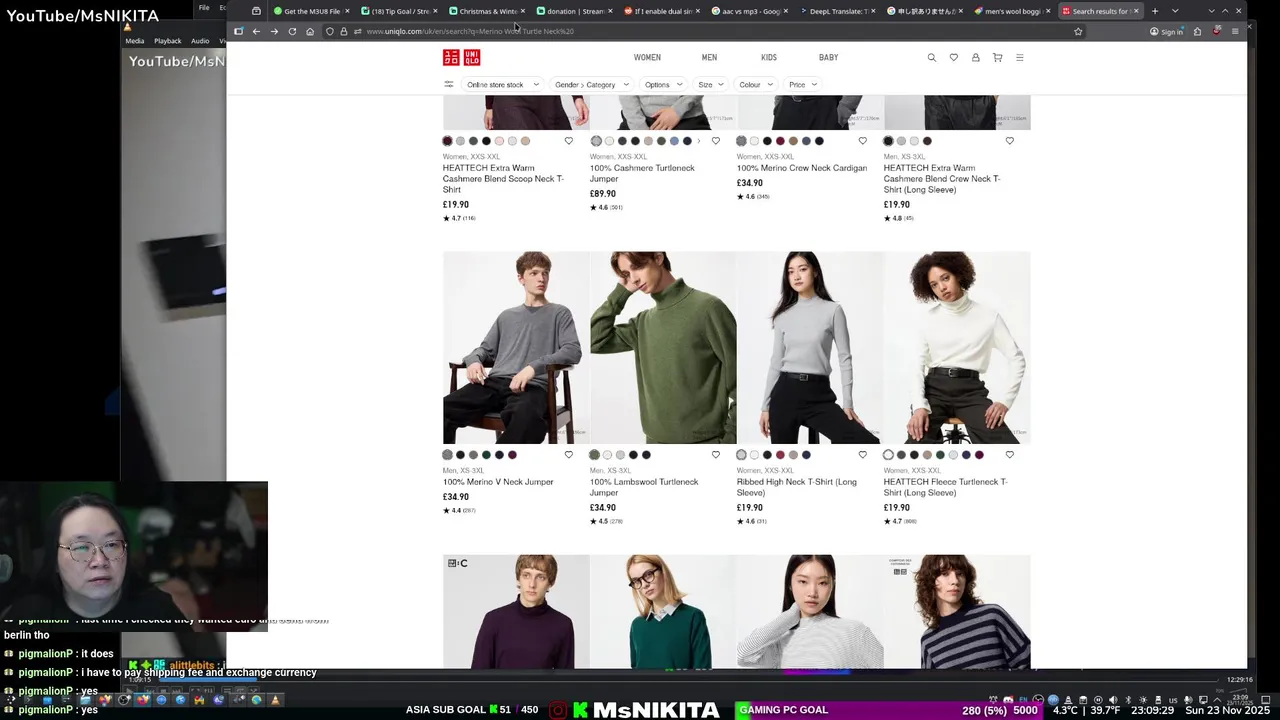
Task: Favourite the HEATTECH Fleece Turtleneck T-Shirt heart
Action: [1009, 455]
